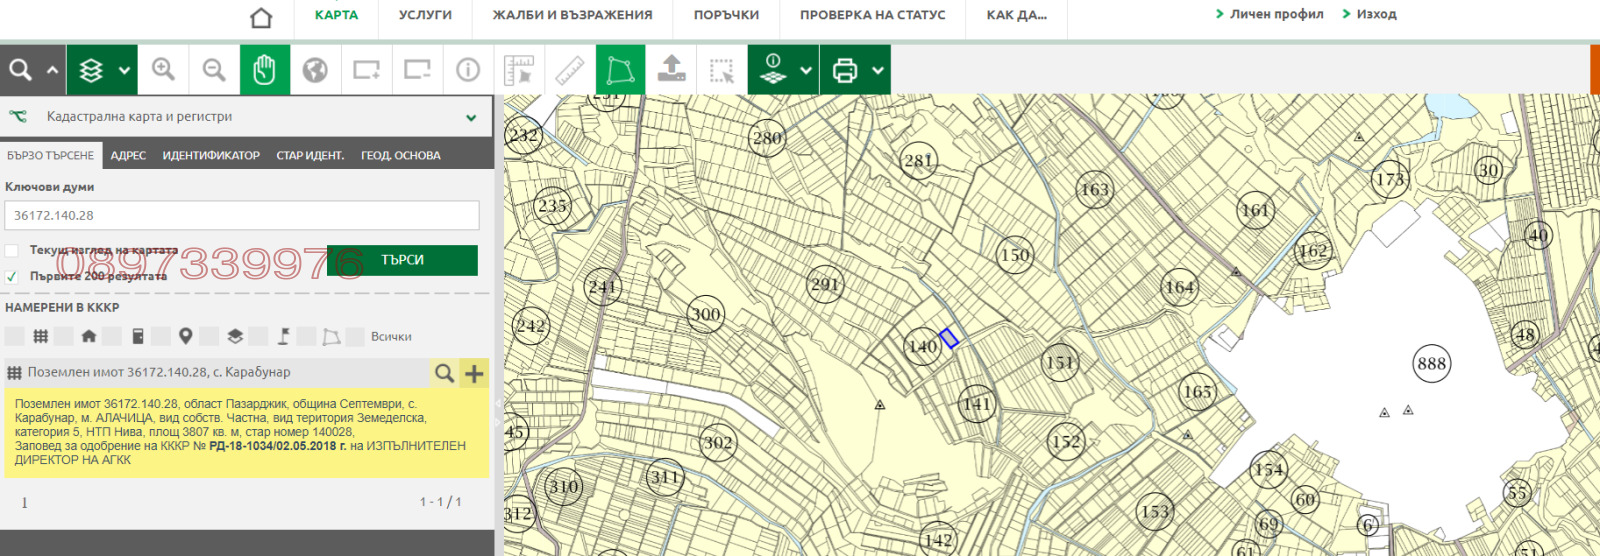Viewport: 1600px width, 556px height.
Task: Enable 'Текущ изглед на картата' checkbox
Action: [12, 250]
